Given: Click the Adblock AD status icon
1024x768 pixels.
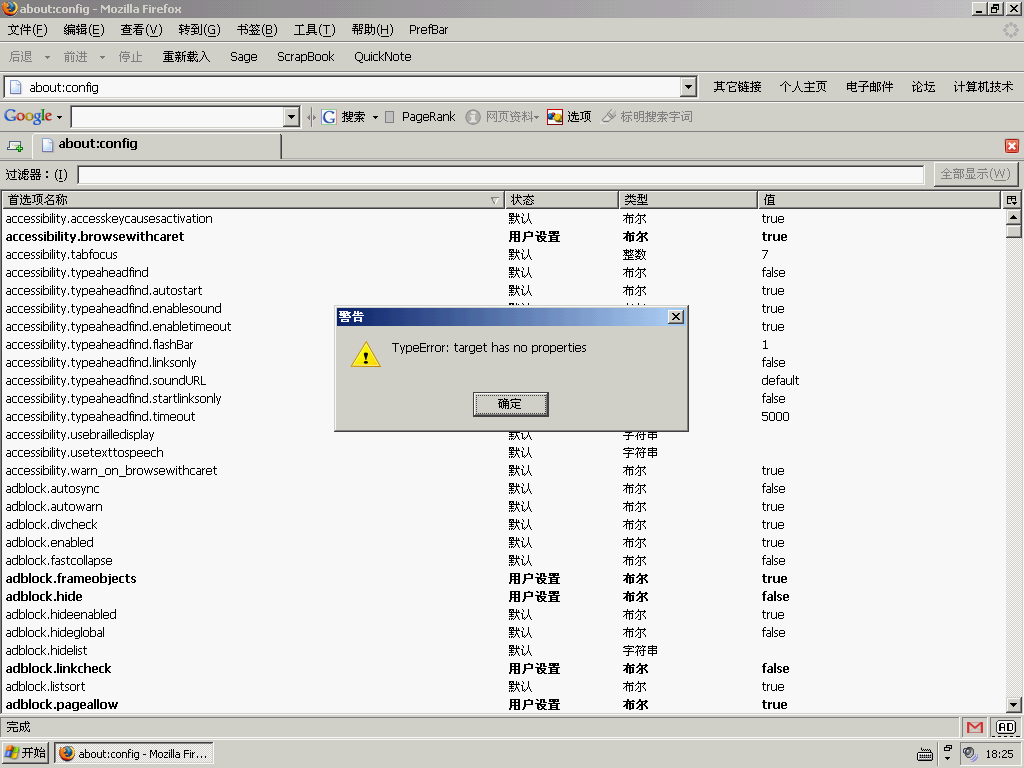Looking at the screenshot, I should [x=1006, y=727].
